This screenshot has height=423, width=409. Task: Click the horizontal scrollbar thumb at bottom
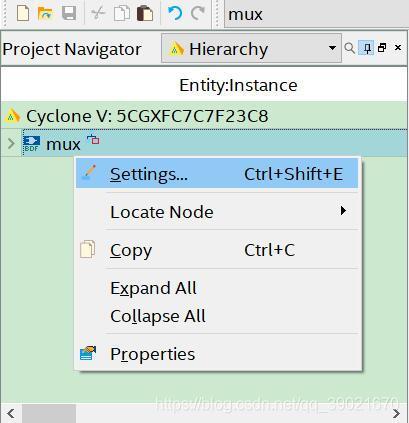49,414
